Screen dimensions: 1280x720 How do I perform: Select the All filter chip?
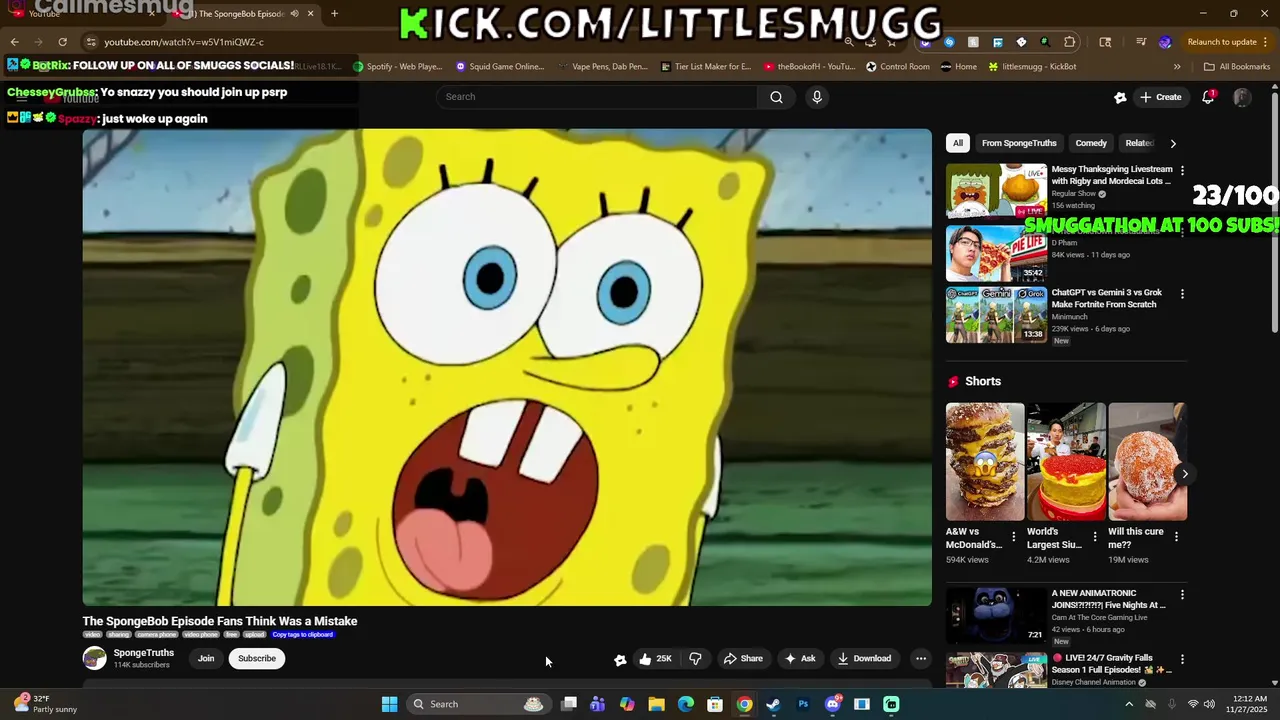pos(957,143)
